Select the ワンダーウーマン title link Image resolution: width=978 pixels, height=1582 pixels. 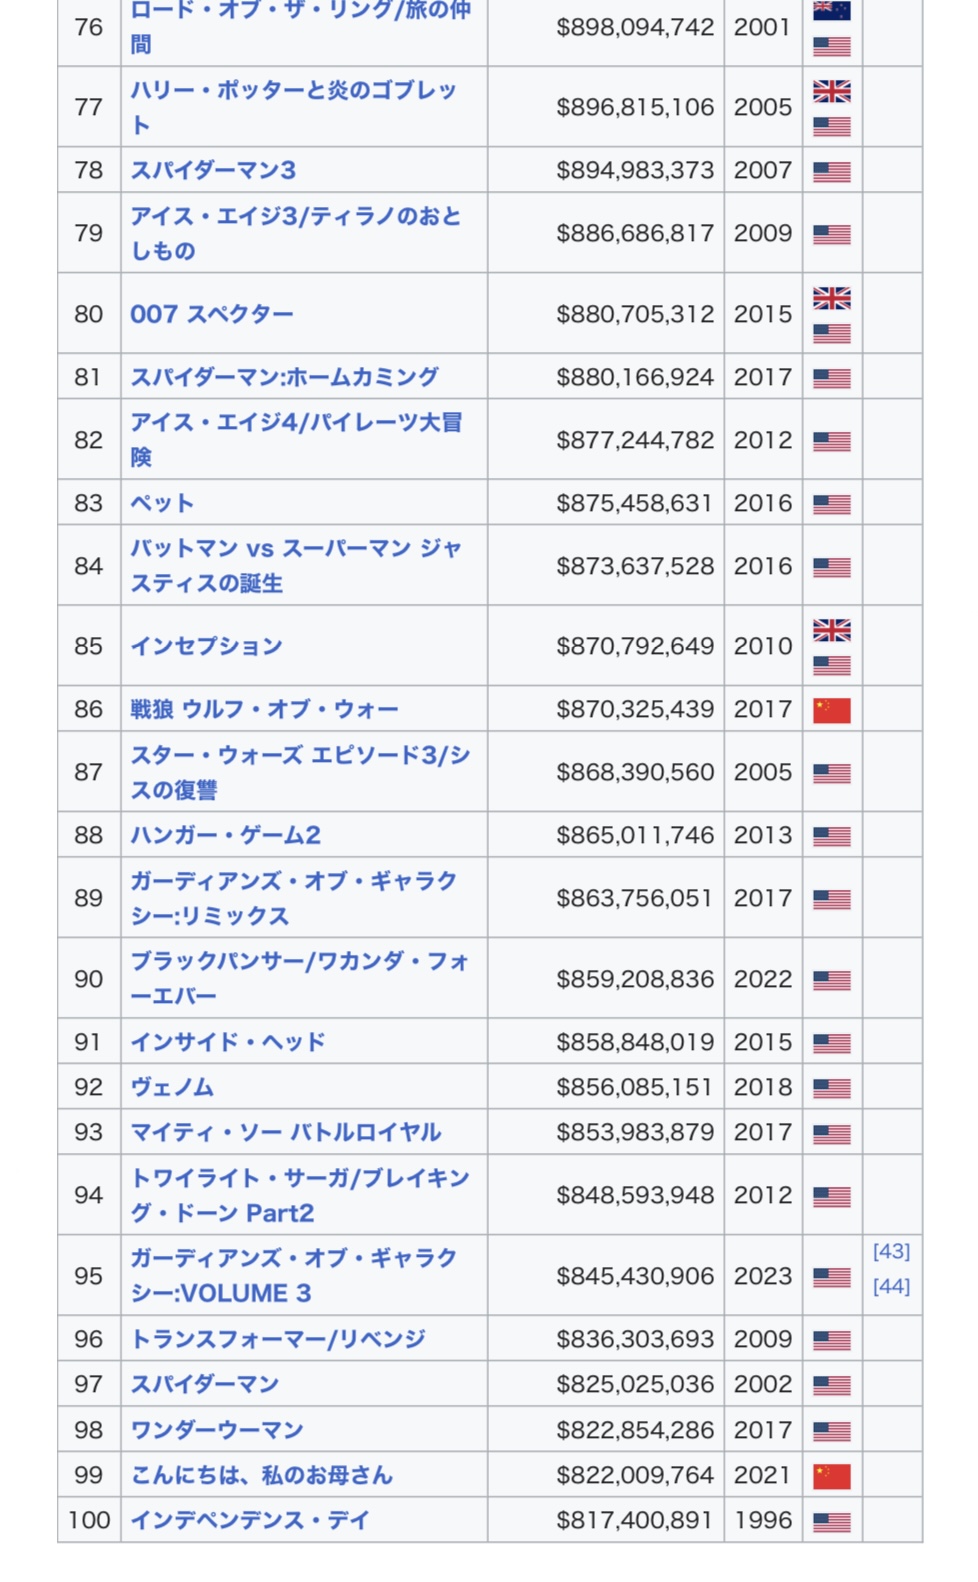pyautogui.click(x=217, y=1430)
